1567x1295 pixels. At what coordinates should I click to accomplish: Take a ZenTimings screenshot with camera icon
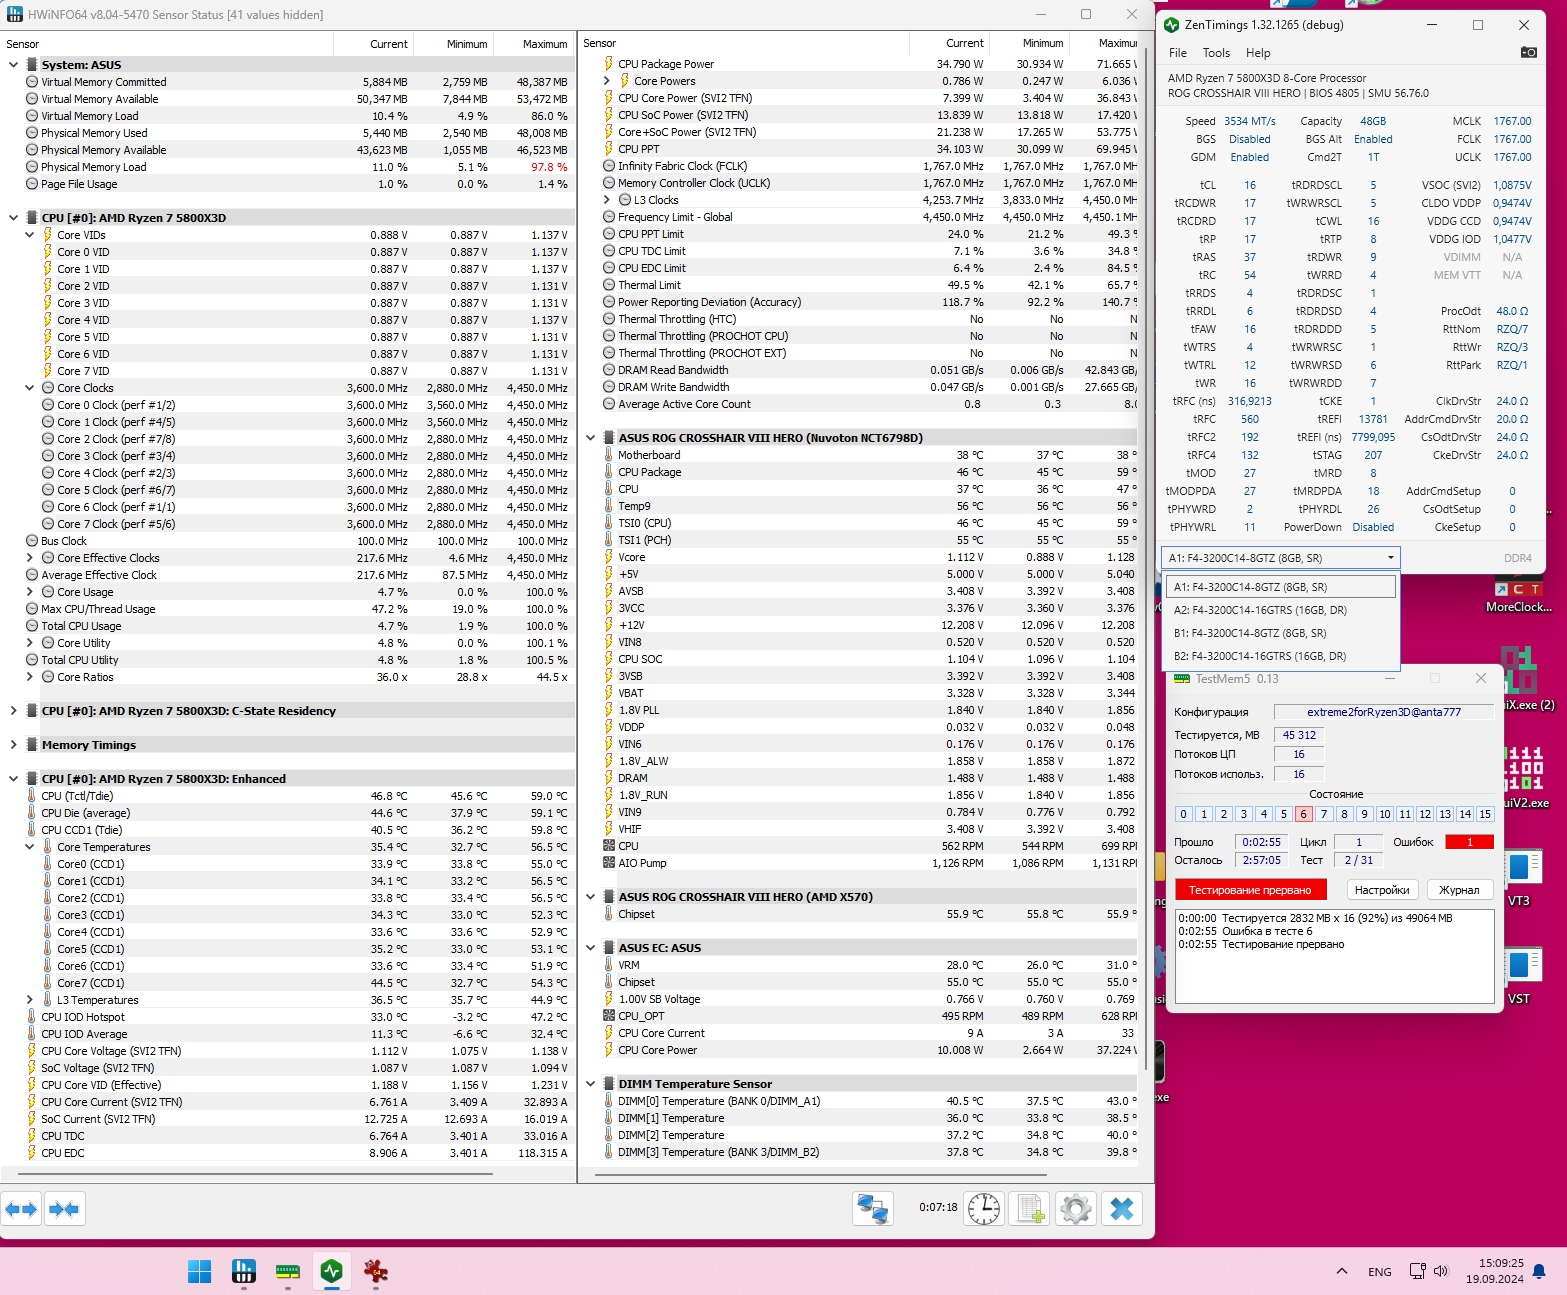click(x=1528, y=52)
